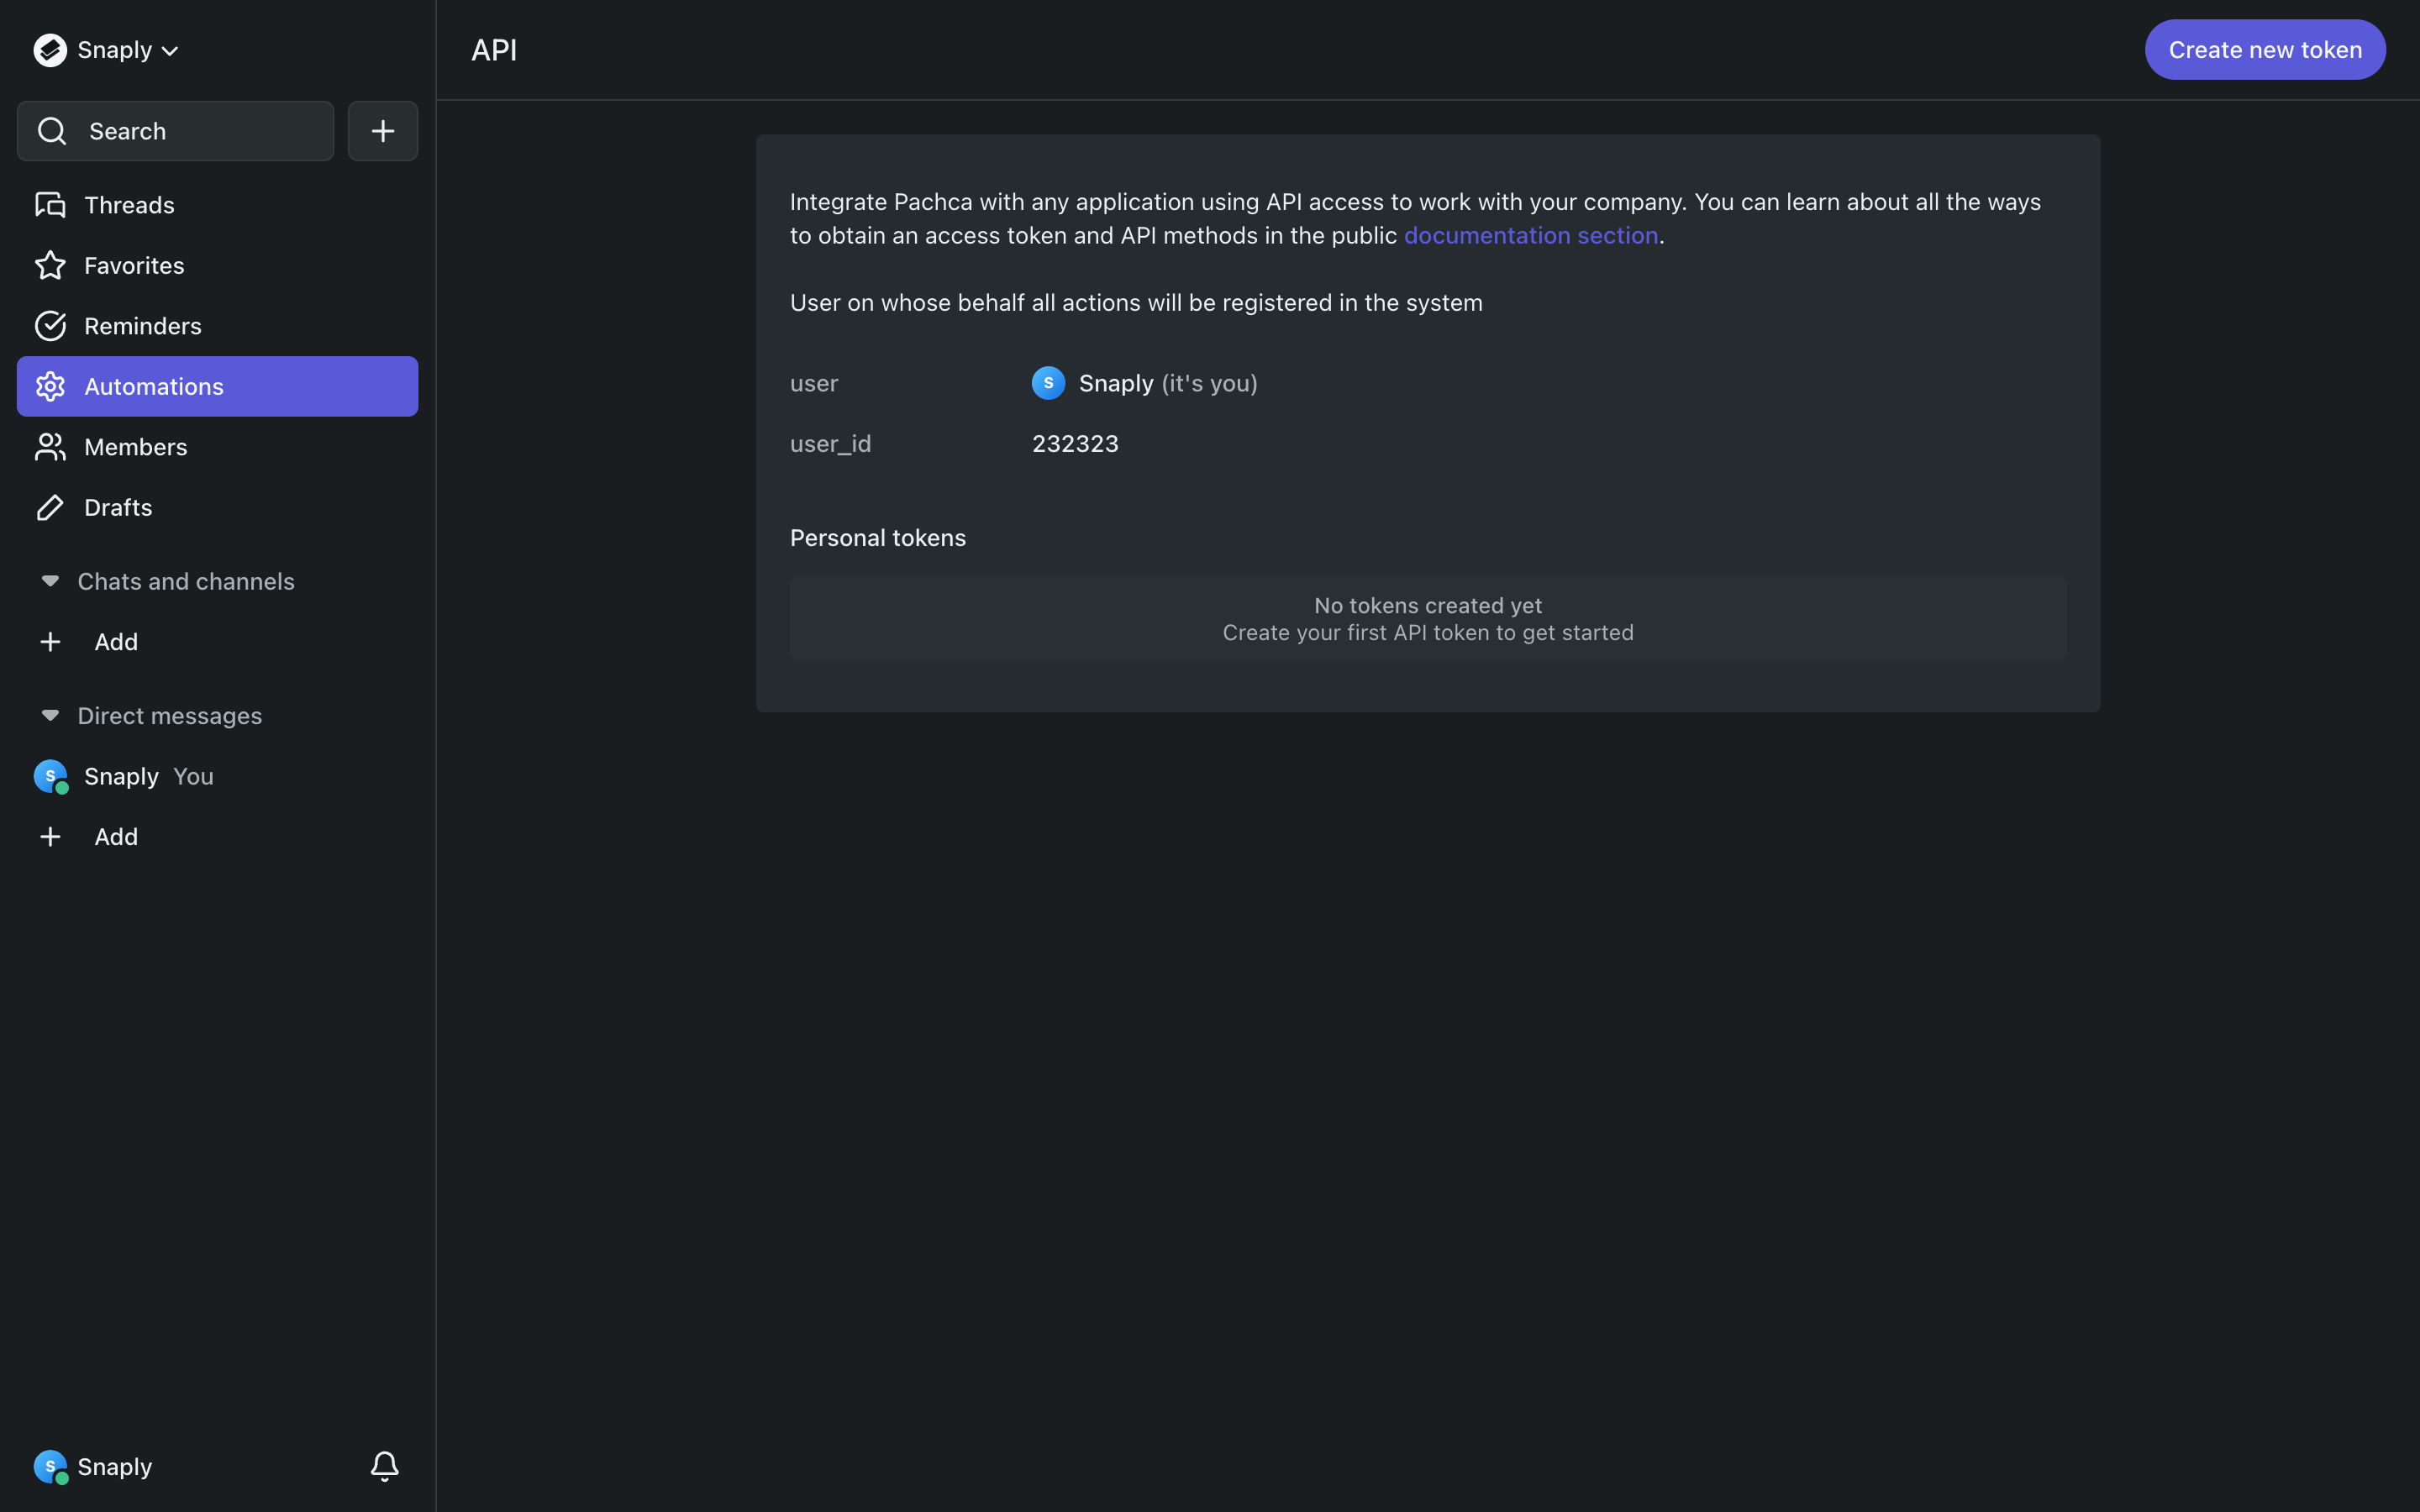The image size is (2420, 1512).
Task: Open the Snaply You direct message
Action: pyautogui.click(x=217, y=776)
